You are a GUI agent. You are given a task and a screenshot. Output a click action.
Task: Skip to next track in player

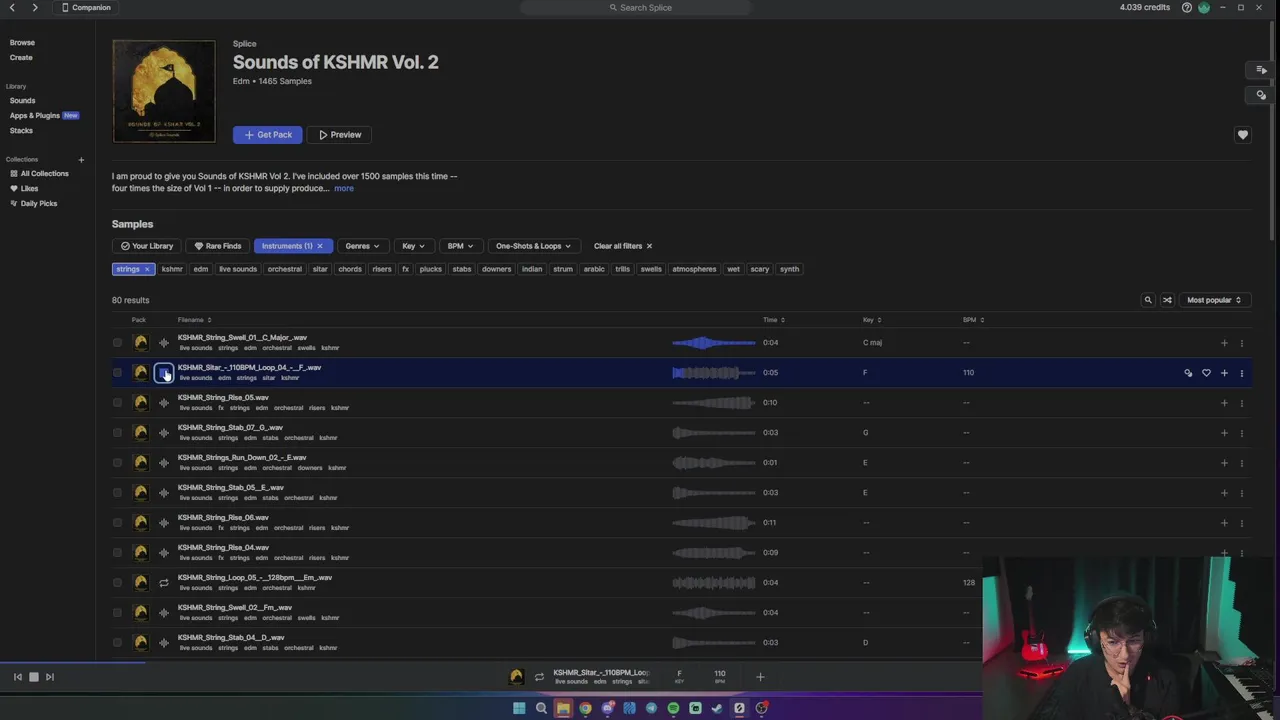[x=50, y=677]
